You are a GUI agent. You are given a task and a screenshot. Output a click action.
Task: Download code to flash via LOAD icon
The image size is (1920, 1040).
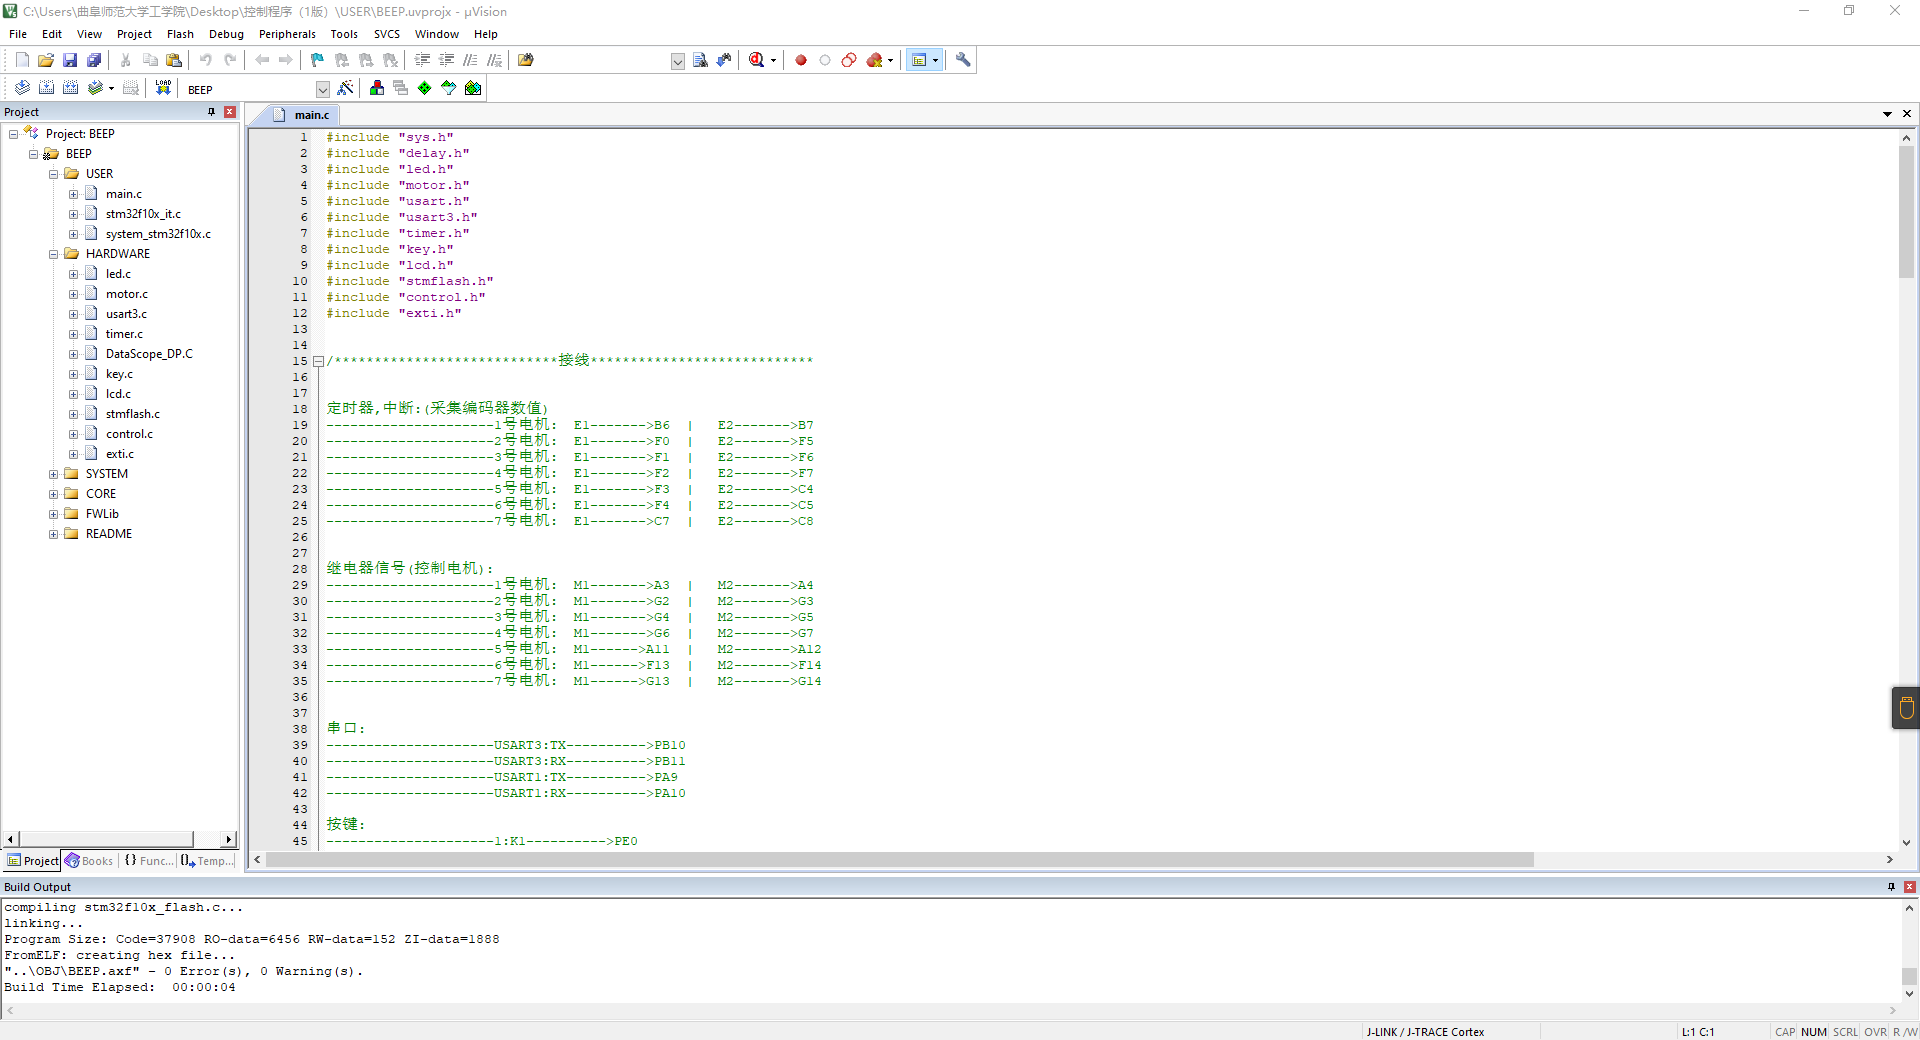pyautogui.click(x=163, y=88)
